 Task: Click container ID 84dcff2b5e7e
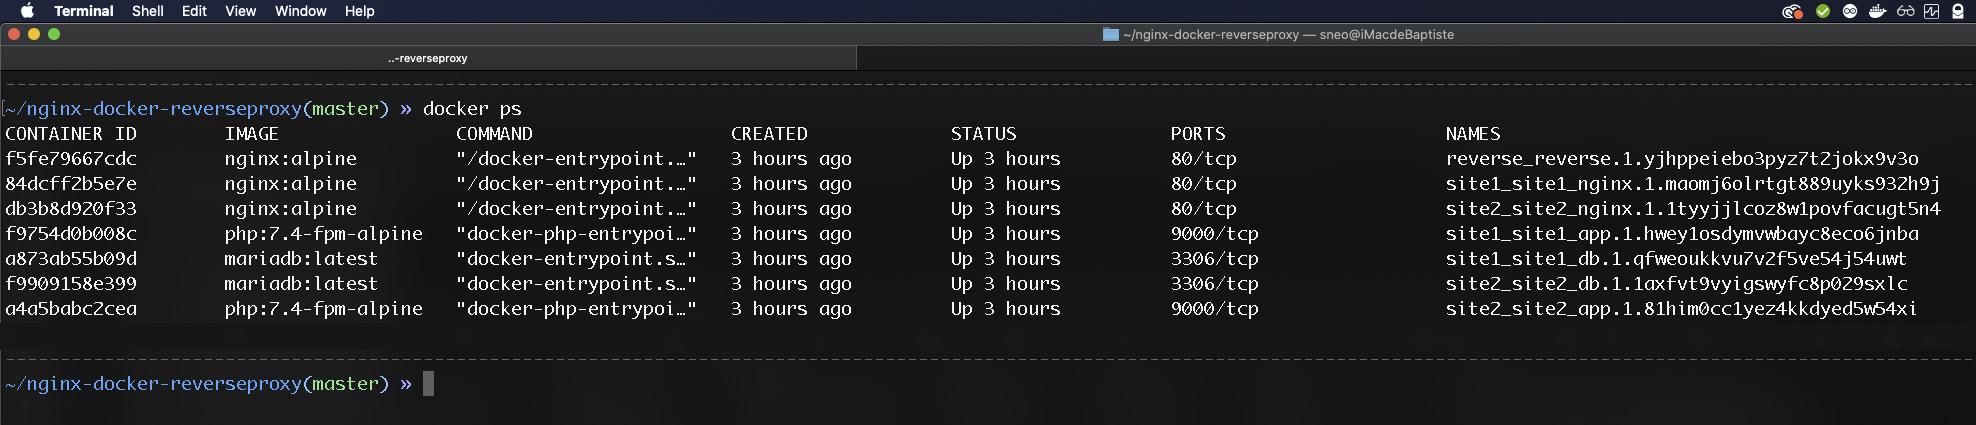[x=71, y=184]
